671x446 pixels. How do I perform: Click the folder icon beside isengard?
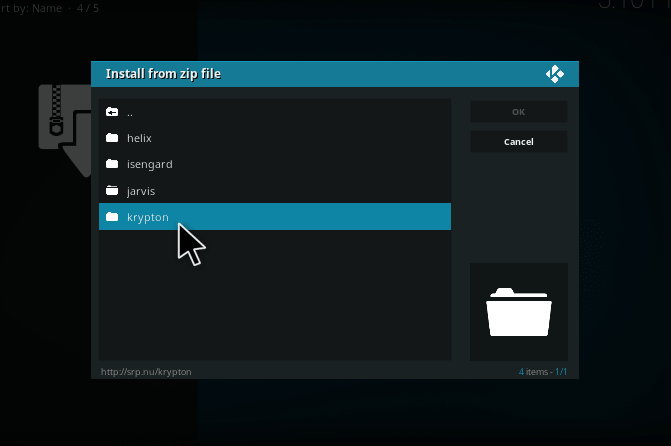pos(112,164)
